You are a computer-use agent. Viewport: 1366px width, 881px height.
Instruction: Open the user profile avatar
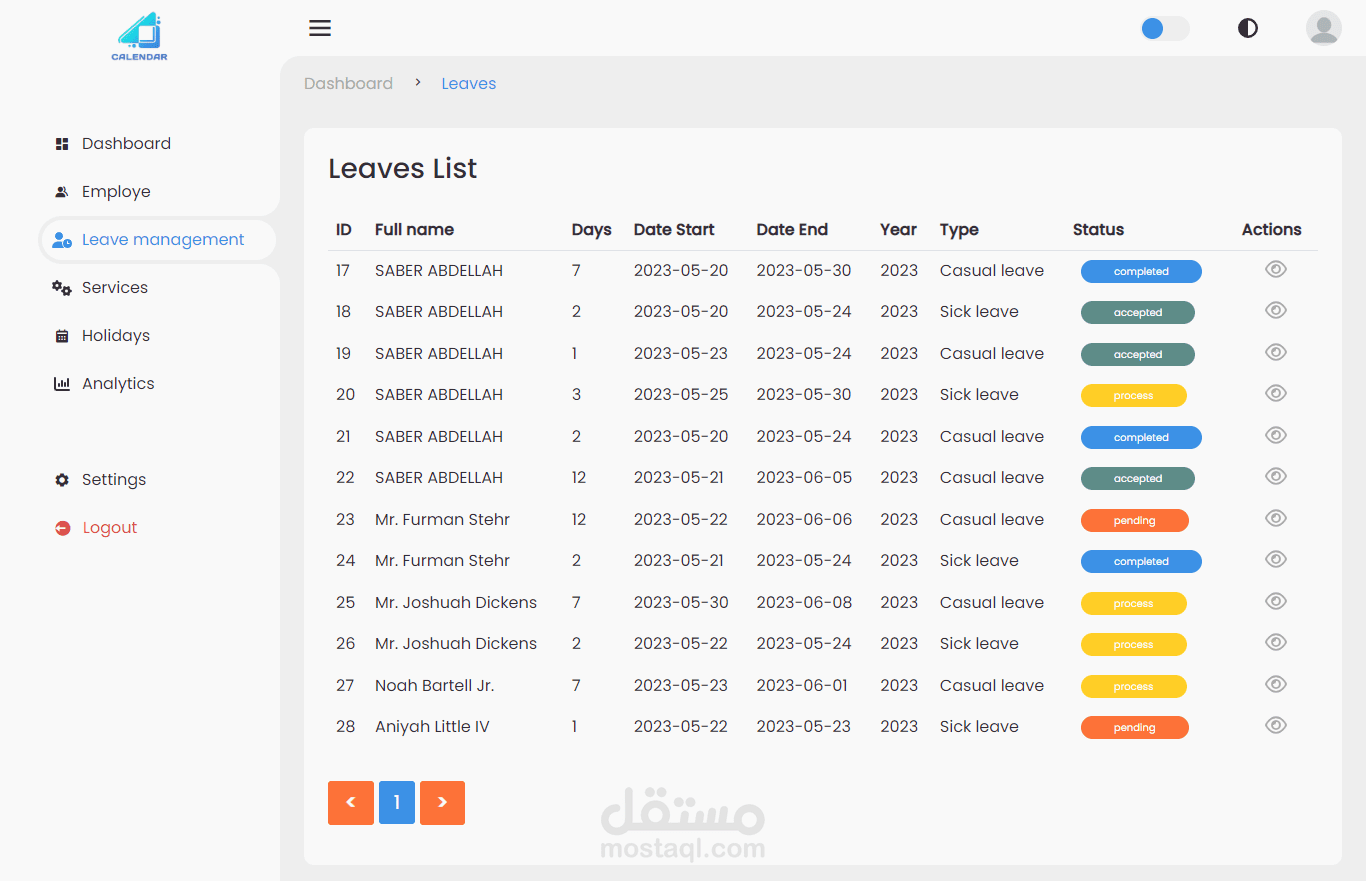point(1323,28)
